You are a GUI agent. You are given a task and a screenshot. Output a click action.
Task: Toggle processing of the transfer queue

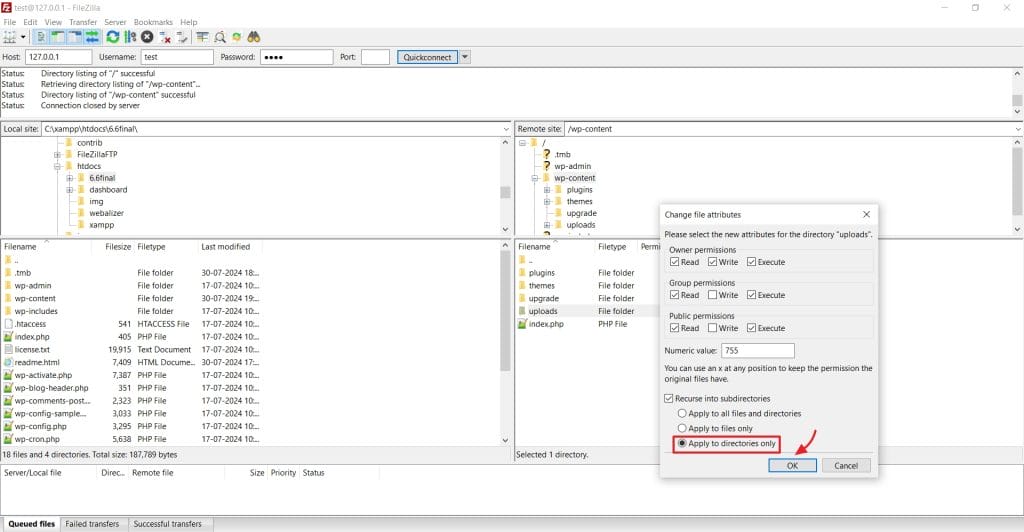click(x=130, y=37)
